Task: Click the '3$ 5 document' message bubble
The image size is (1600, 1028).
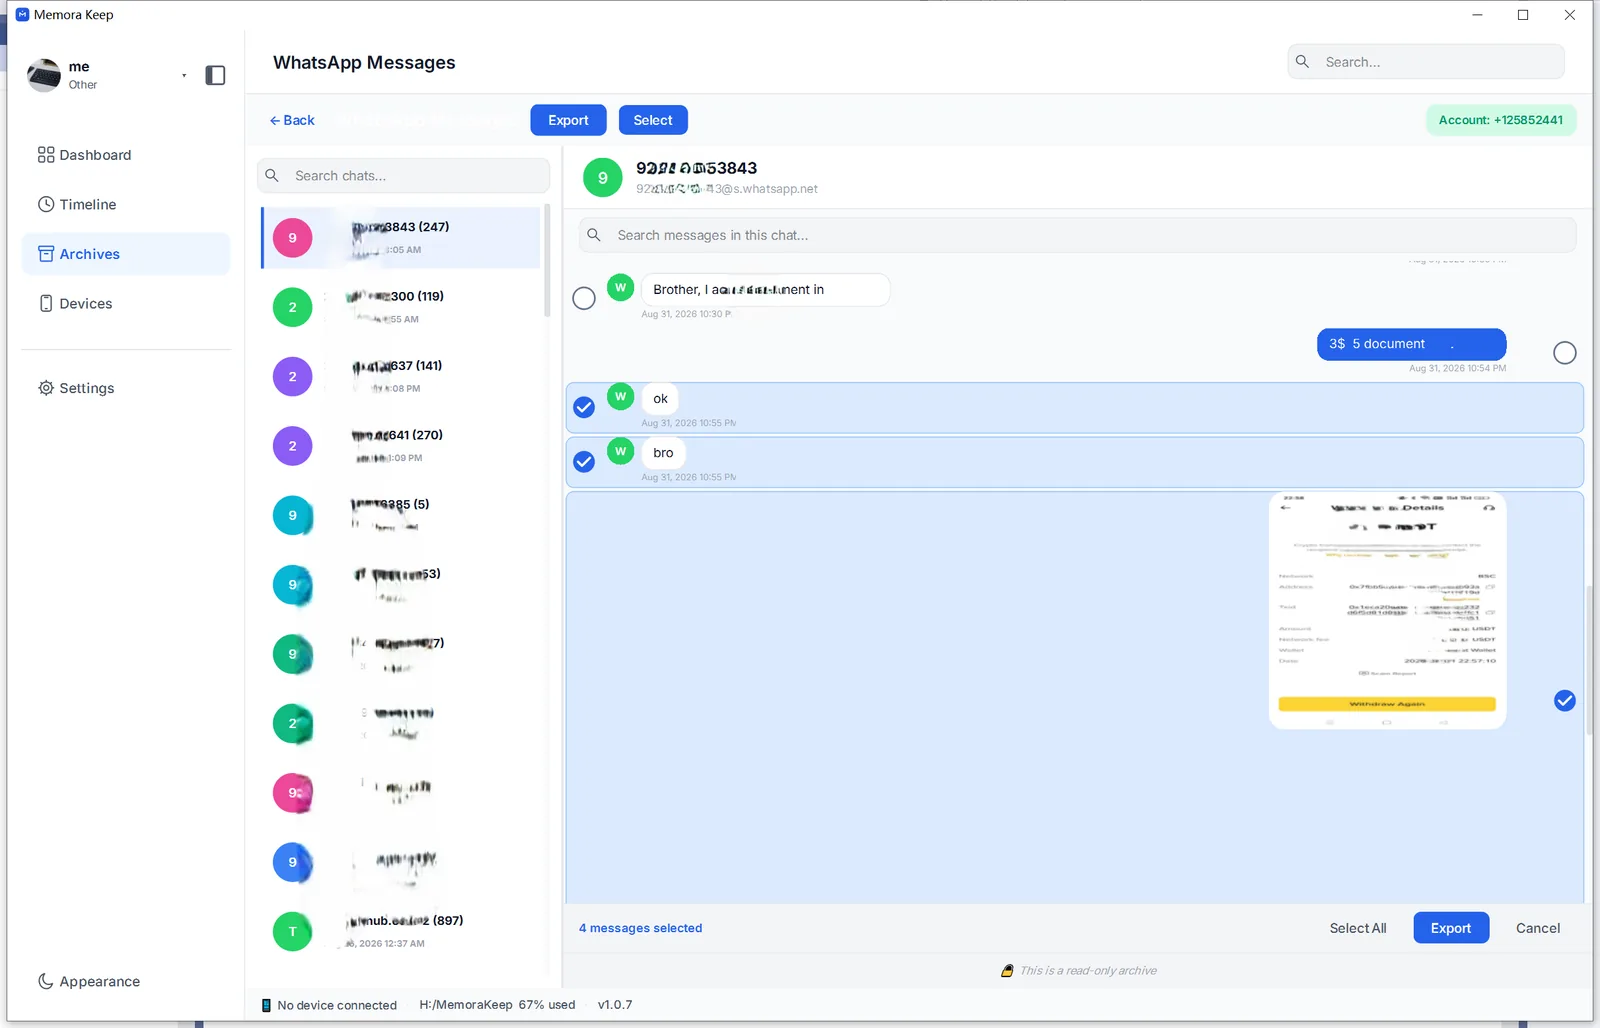Action: [x=1411, y=344]
